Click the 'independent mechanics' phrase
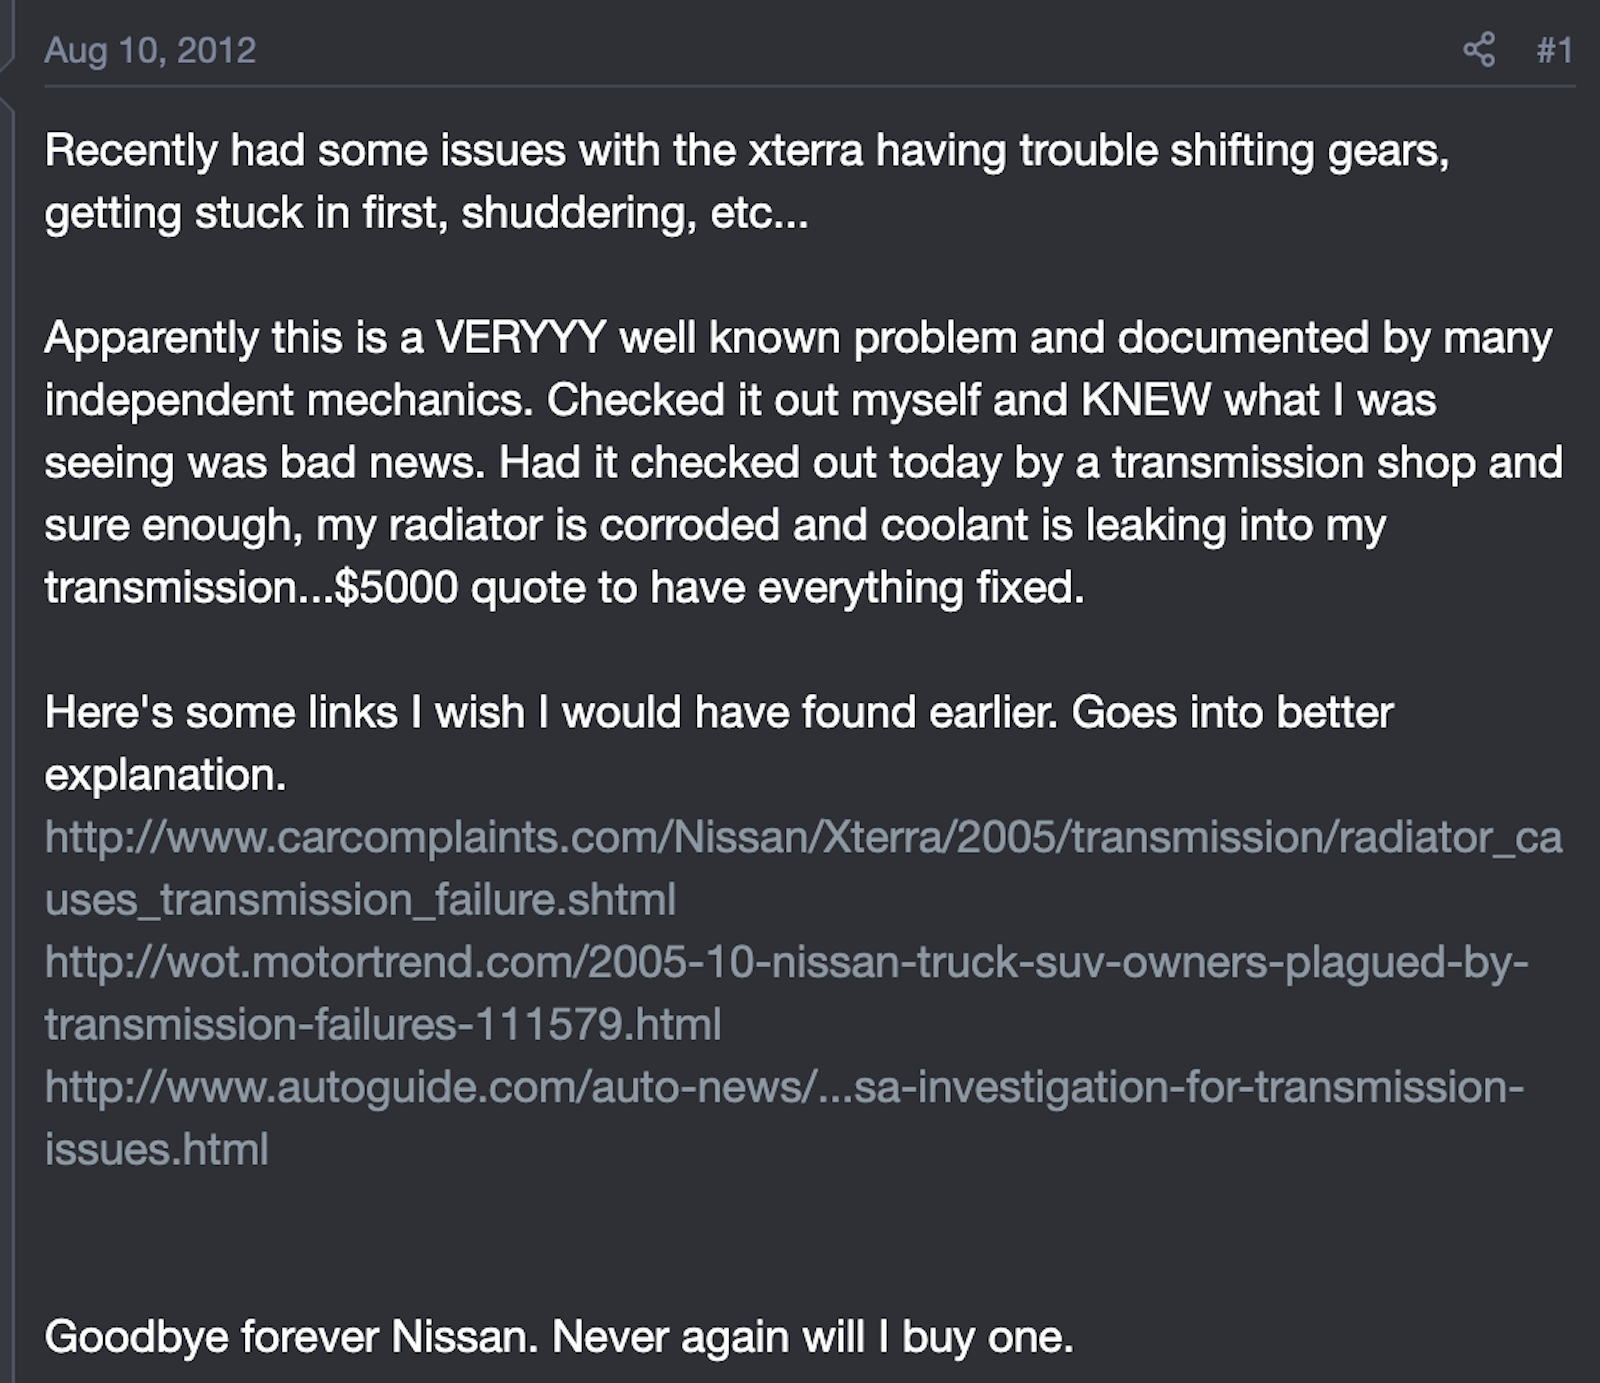 (x=290, y=400)
